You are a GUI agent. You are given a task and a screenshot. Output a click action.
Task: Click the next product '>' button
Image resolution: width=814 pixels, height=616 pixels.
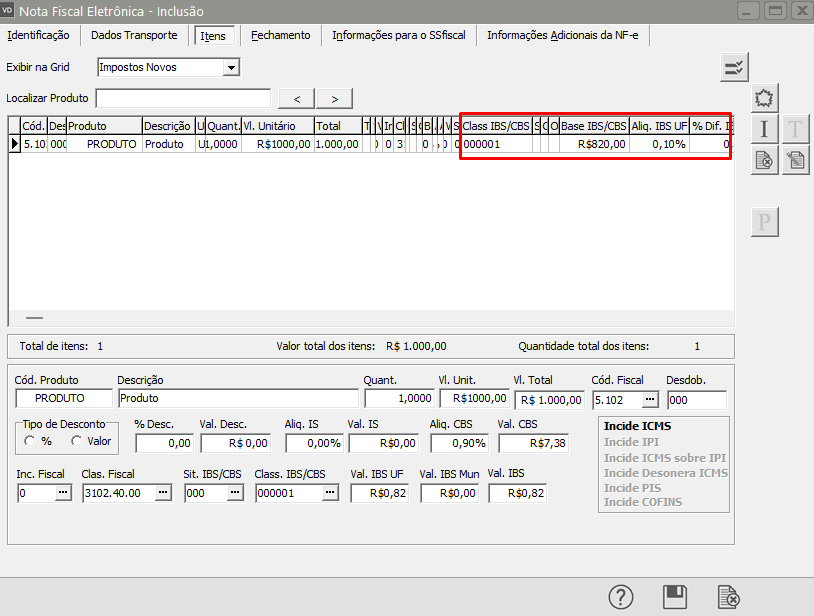(x=334, y=98)
